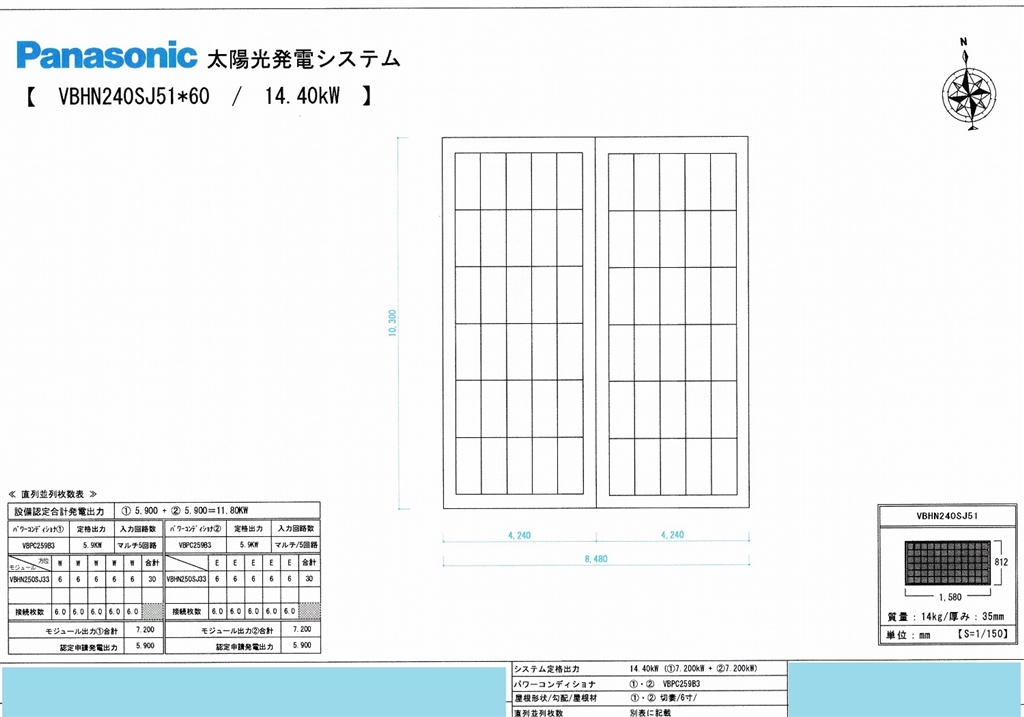Click the 14.40kW (①7.200kW + ②7.200kW) value

click(693, 669)
